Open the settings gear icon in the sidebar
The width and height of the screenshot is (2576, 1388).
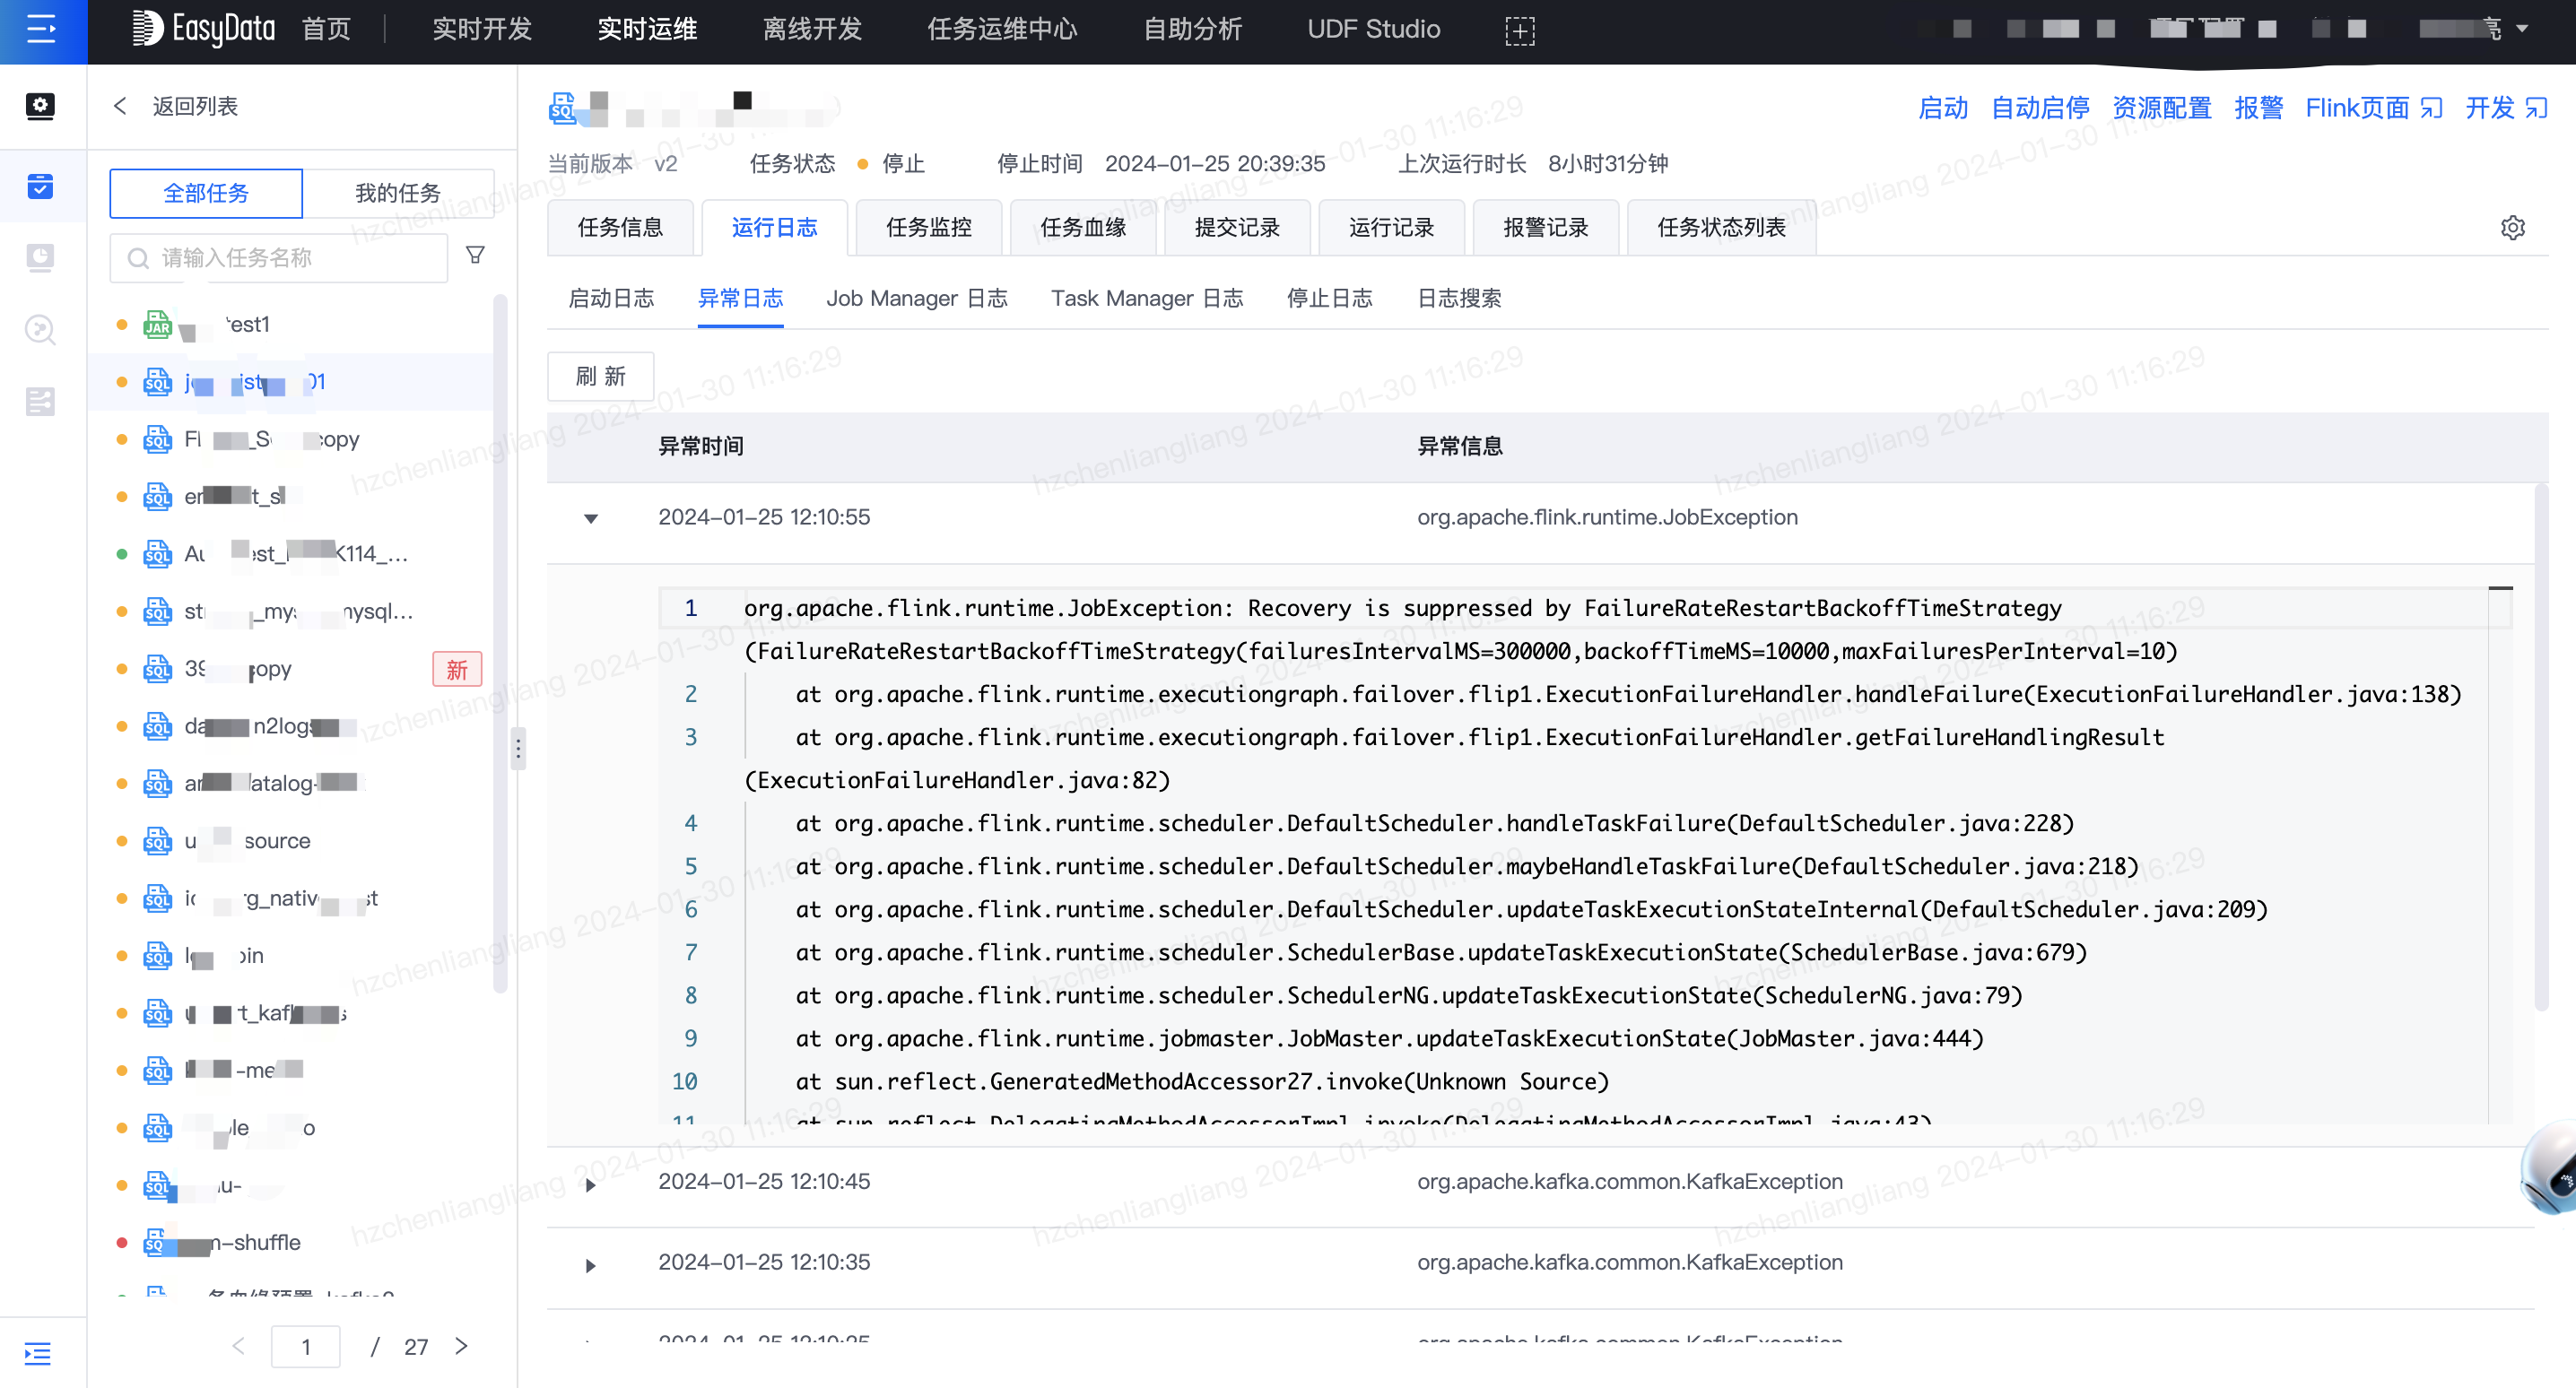point(40,106)
